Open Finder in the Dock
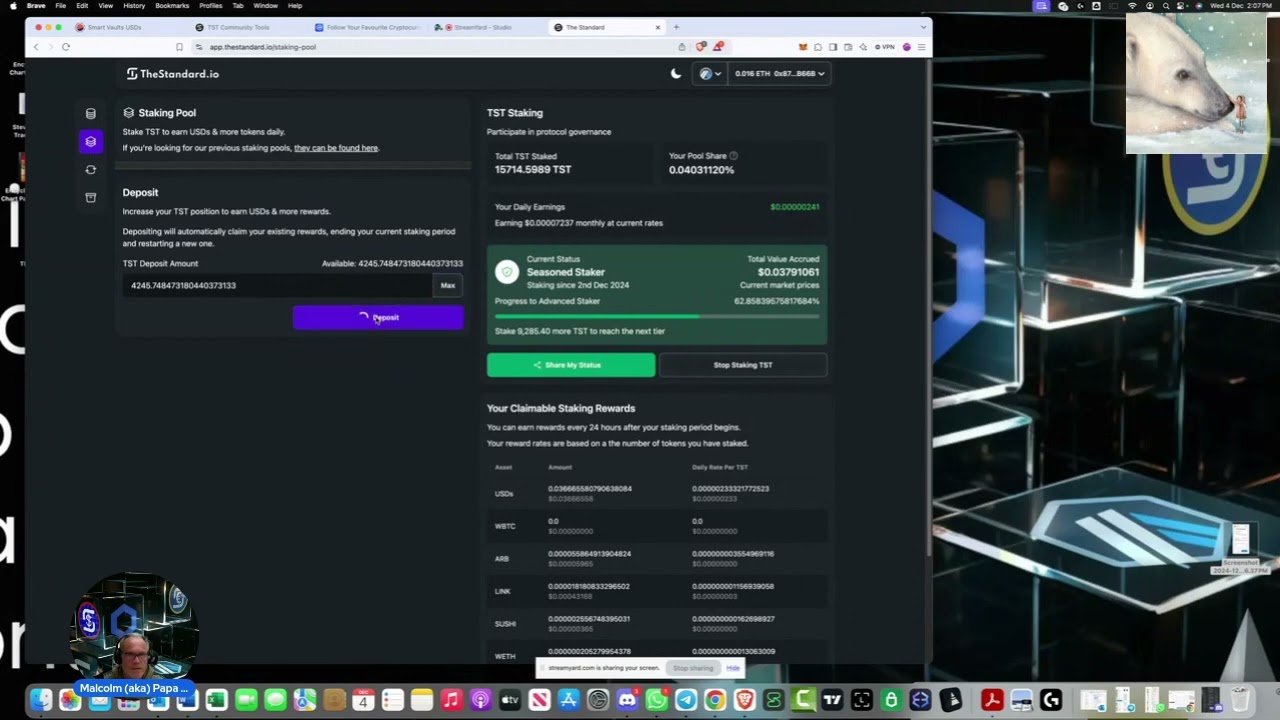This screenshot has height=720, width=1280. 41,700
